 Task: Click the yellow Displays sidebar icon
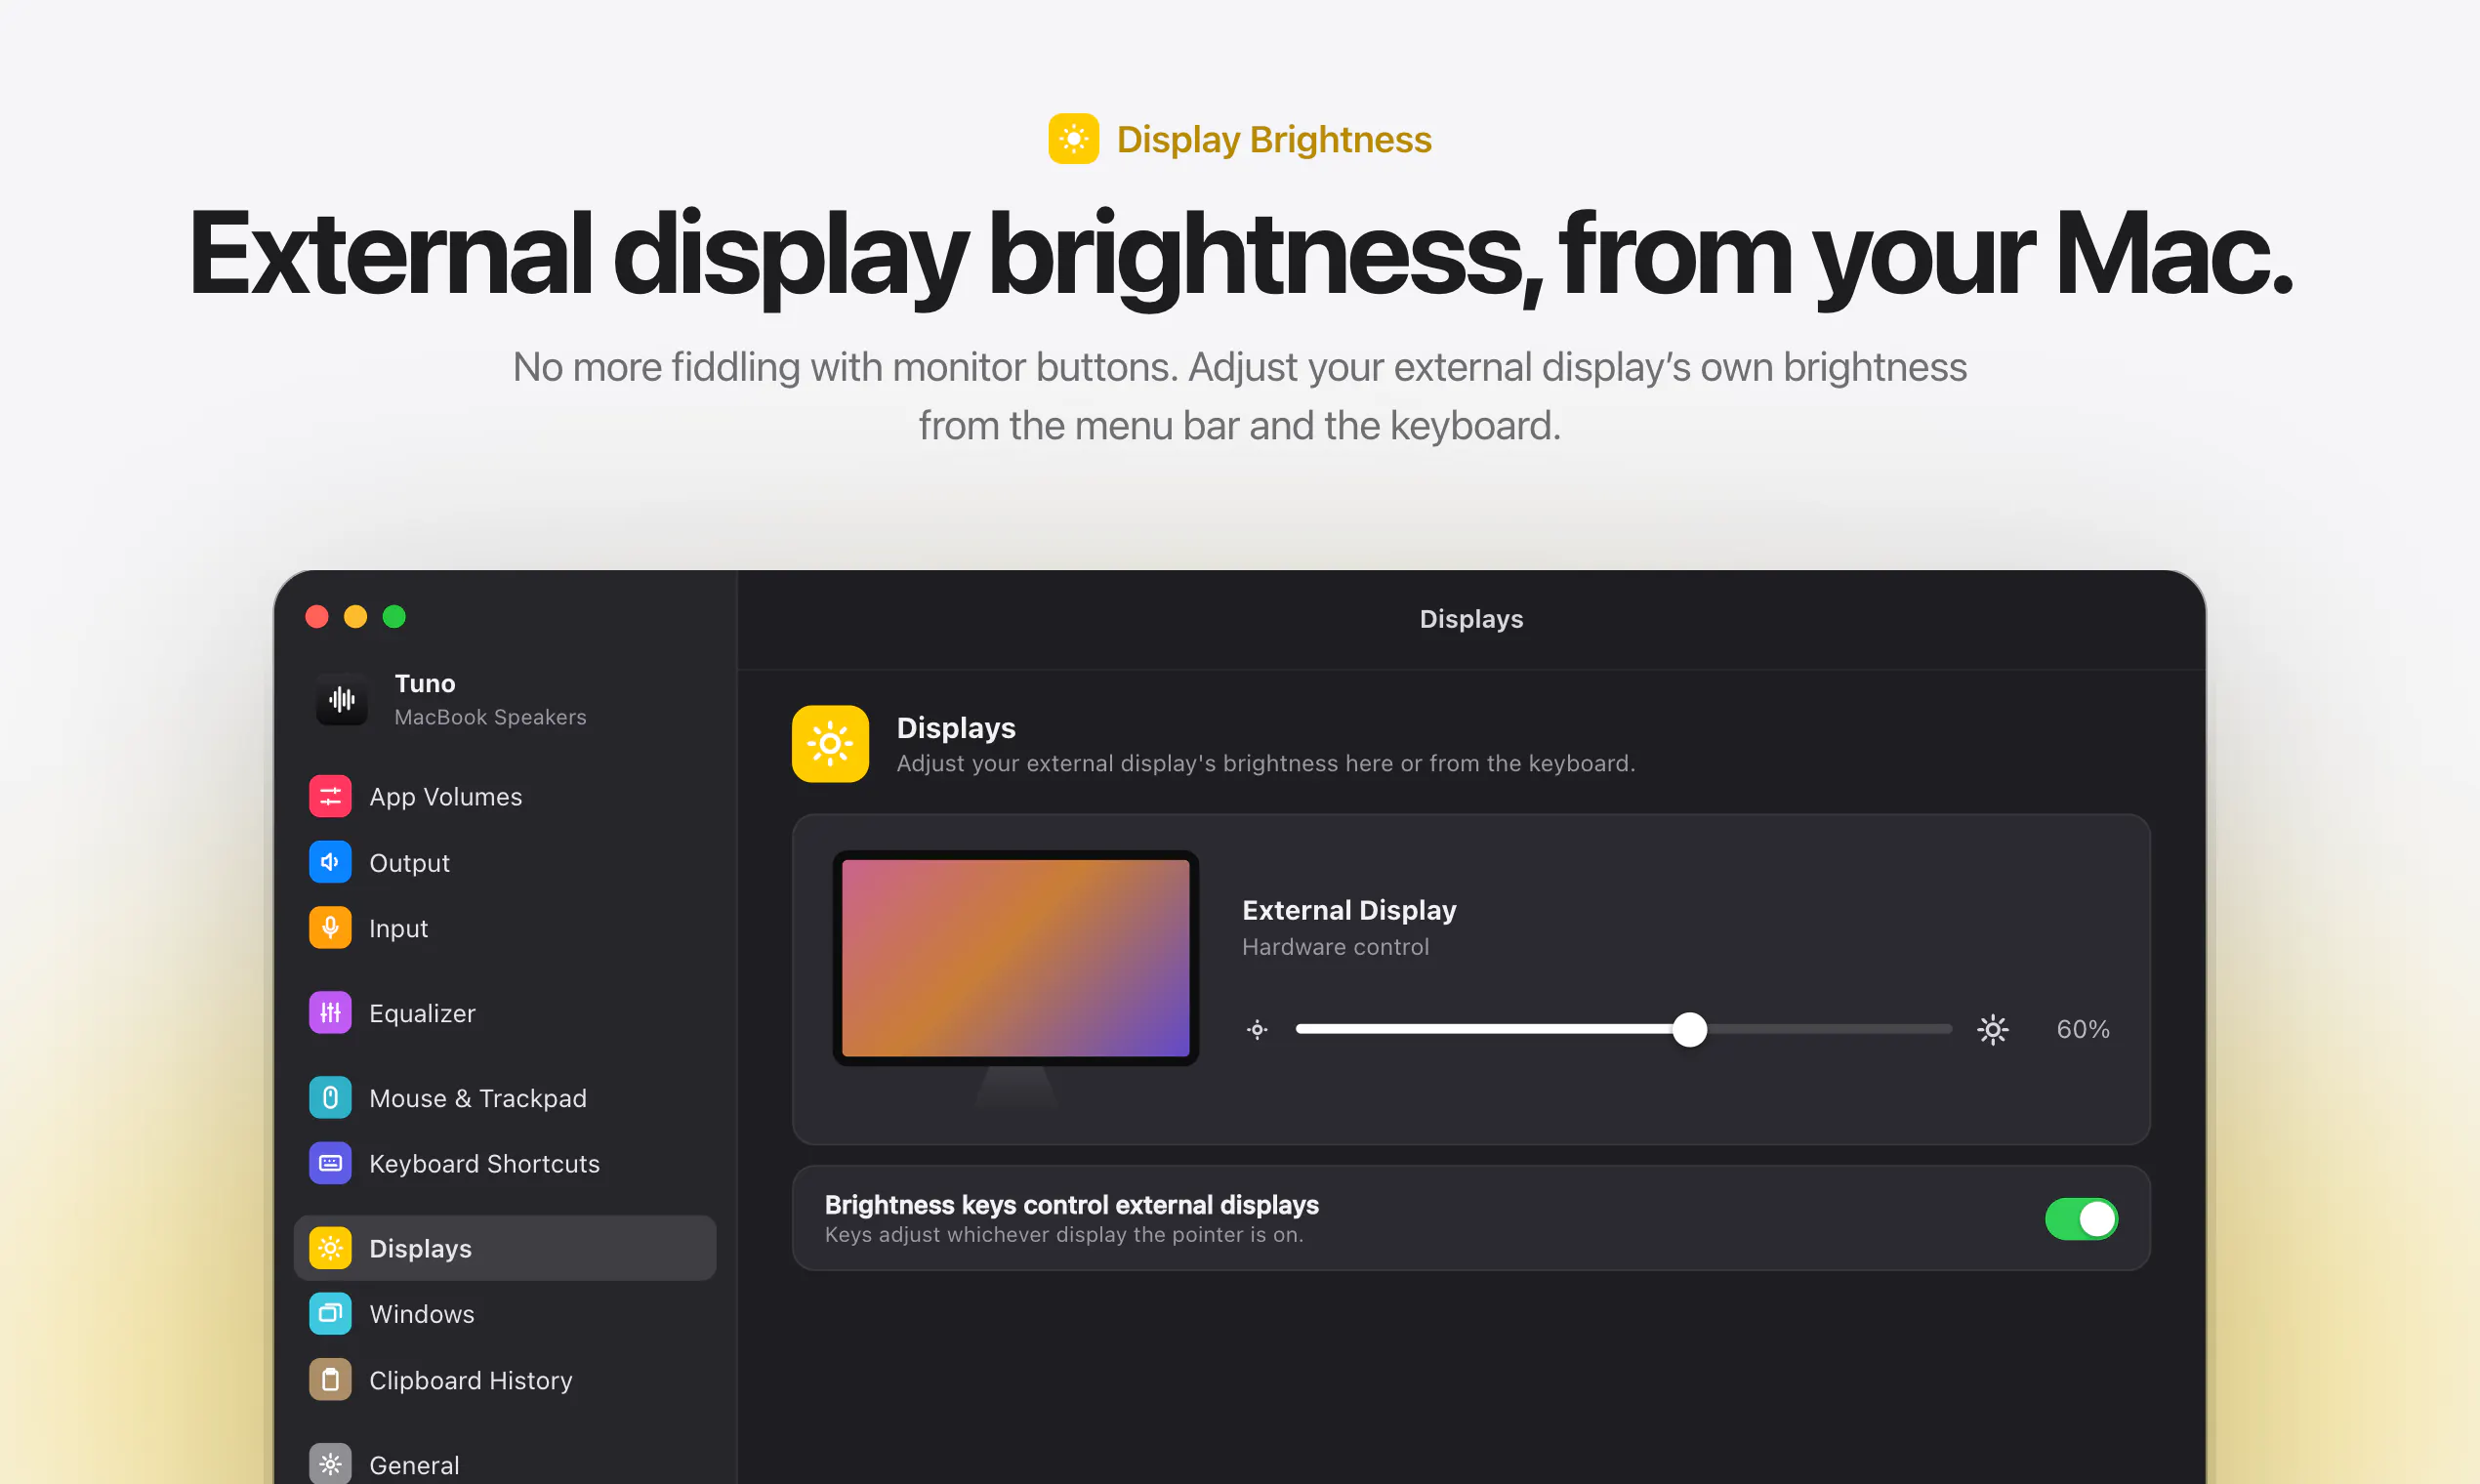pyautogui.click(x=330, y=1248)
